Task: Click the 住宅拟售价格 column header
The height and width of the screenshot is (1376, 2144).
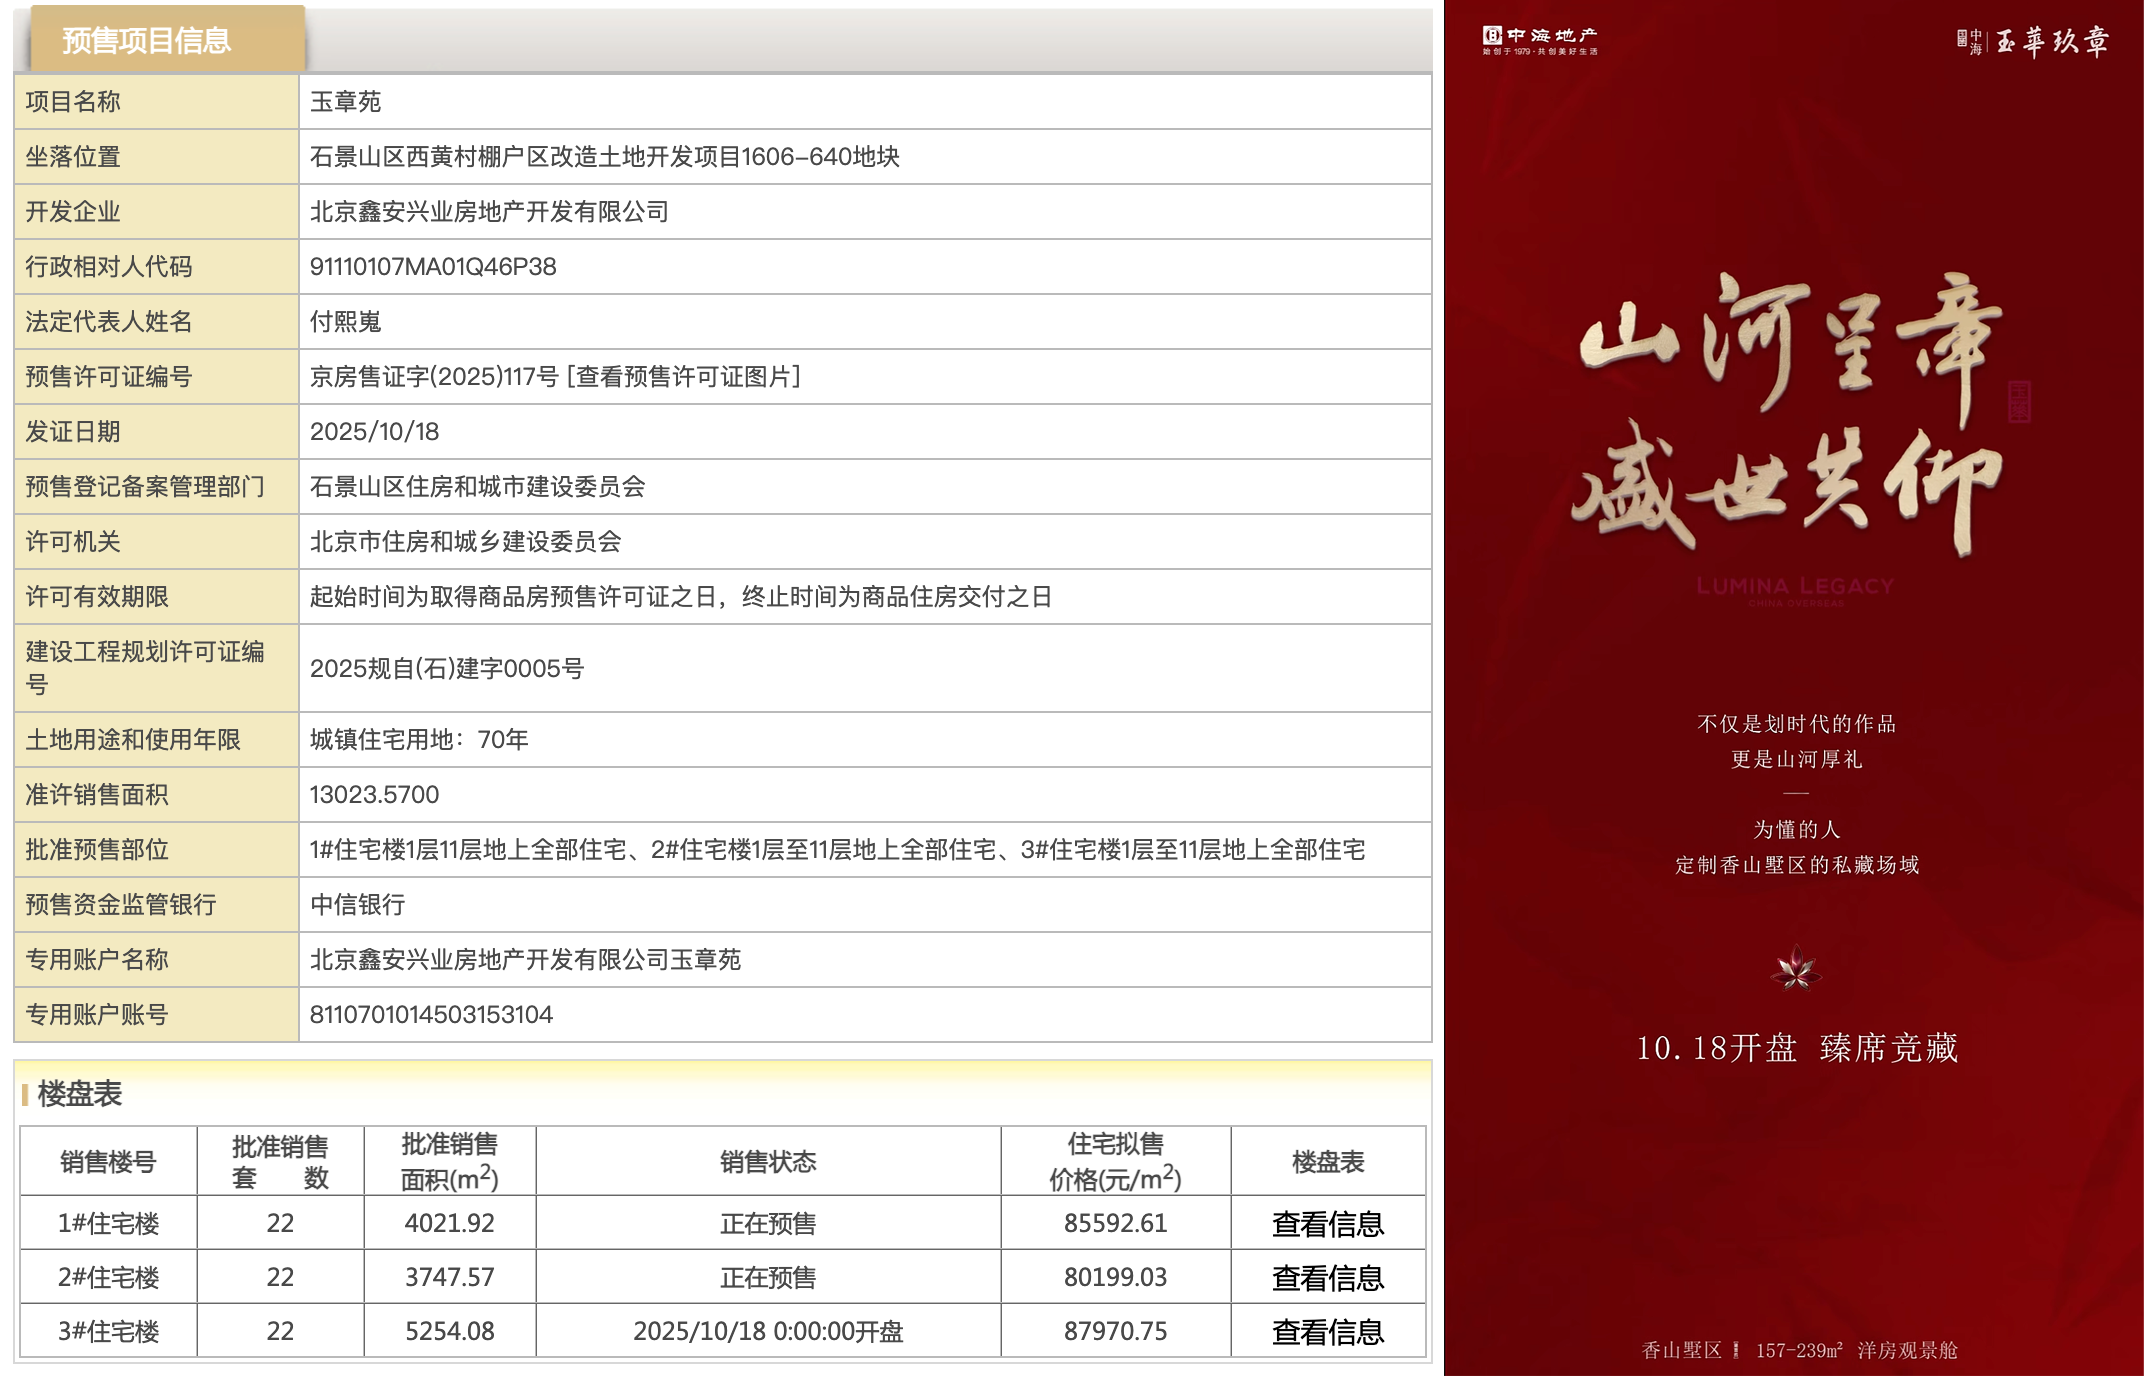Action: click(x=1115, y=1162)
